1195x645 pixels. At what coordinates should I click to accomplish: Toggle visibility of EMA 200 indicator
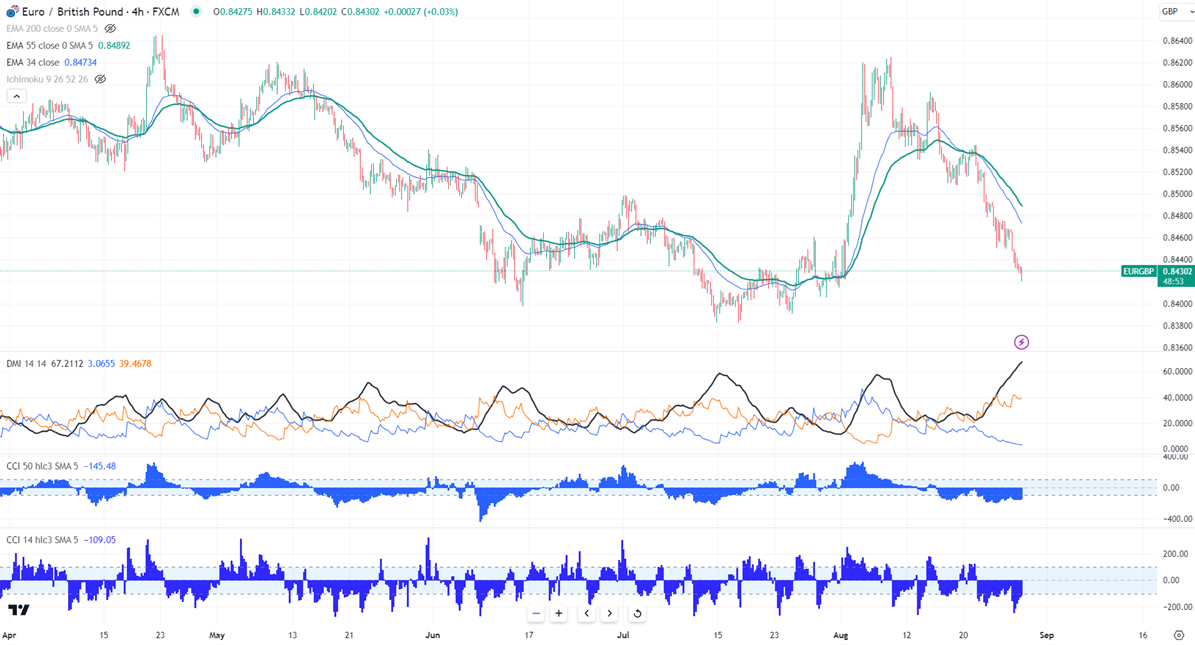[x=111, y=29]
